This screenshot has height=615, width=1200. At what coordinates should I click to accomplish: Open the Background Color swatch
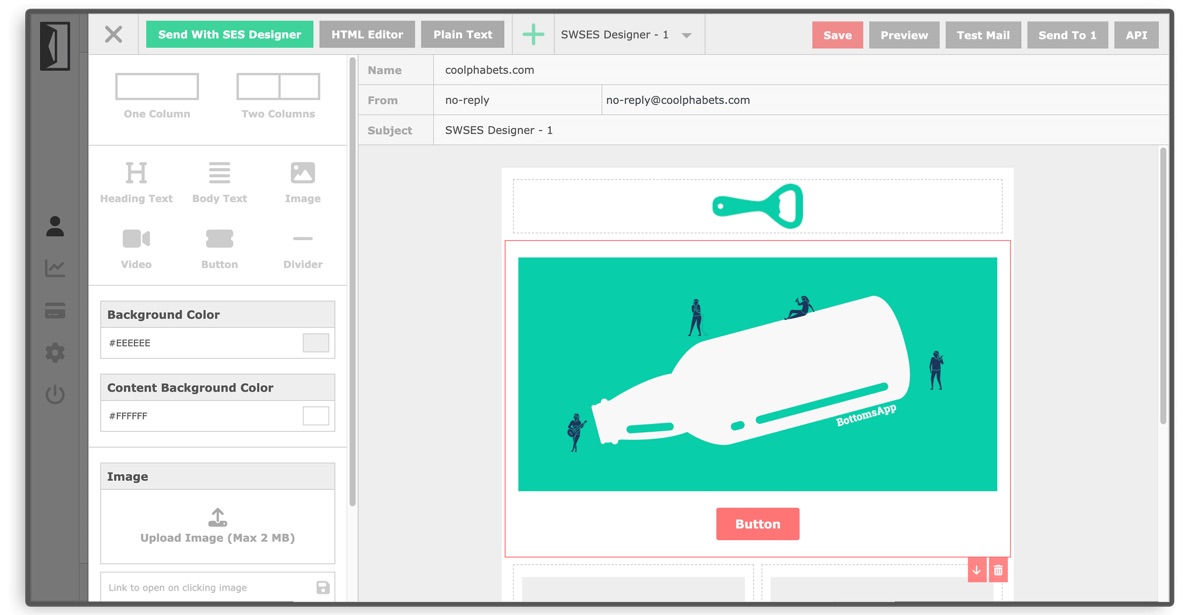coord(316,343)
